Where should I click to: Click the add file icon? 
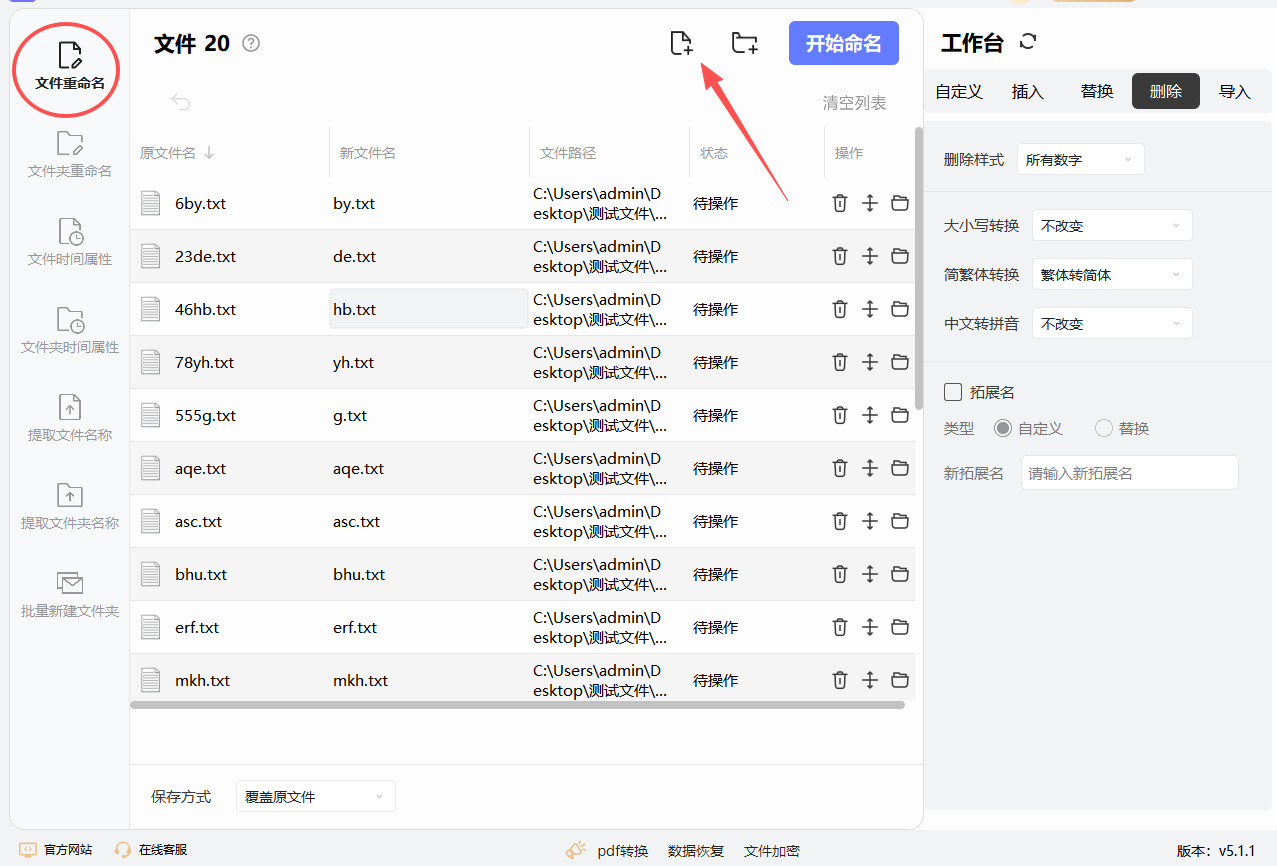681,43
